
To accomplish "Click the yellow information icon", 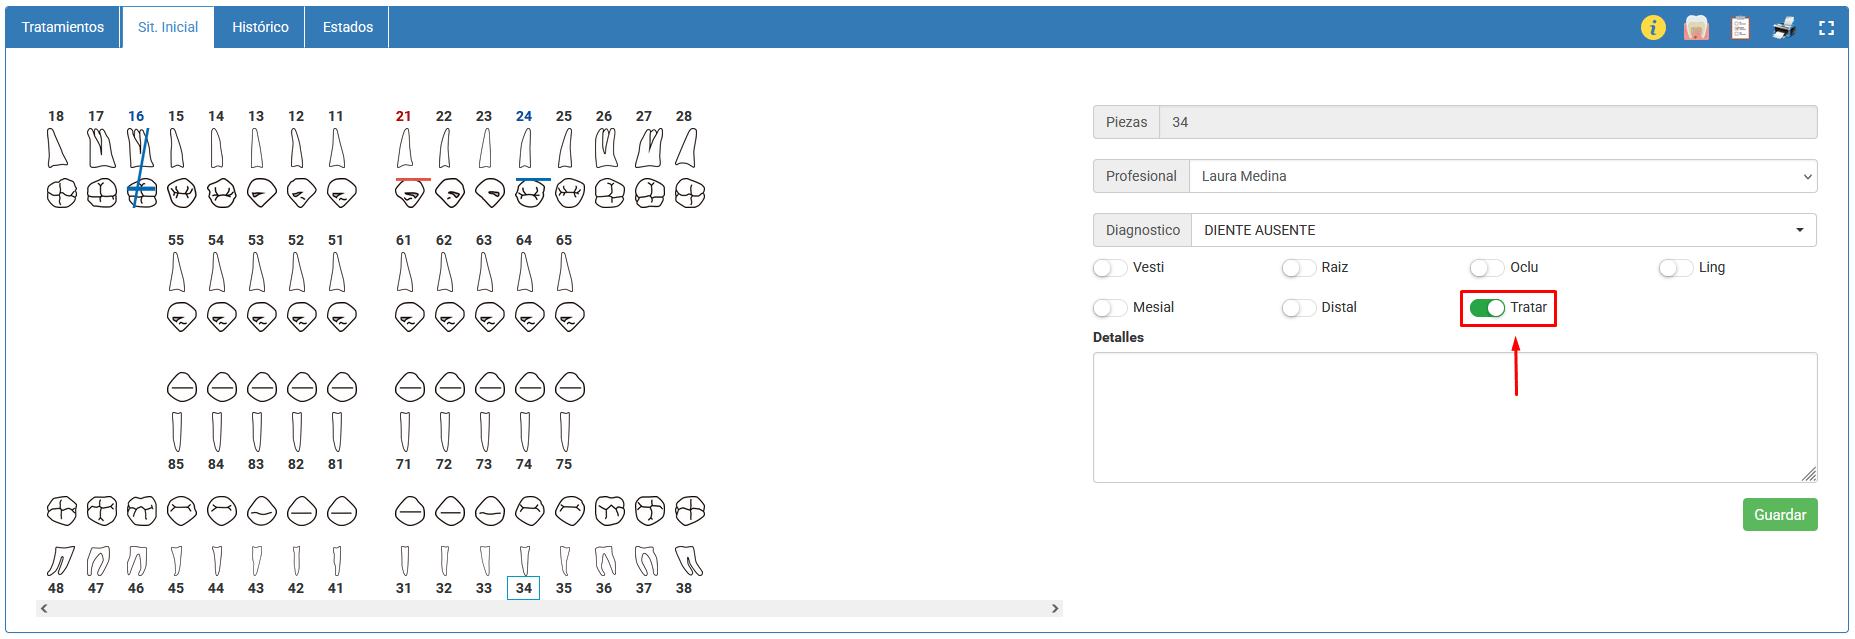I will click(x=1653, y=28).
